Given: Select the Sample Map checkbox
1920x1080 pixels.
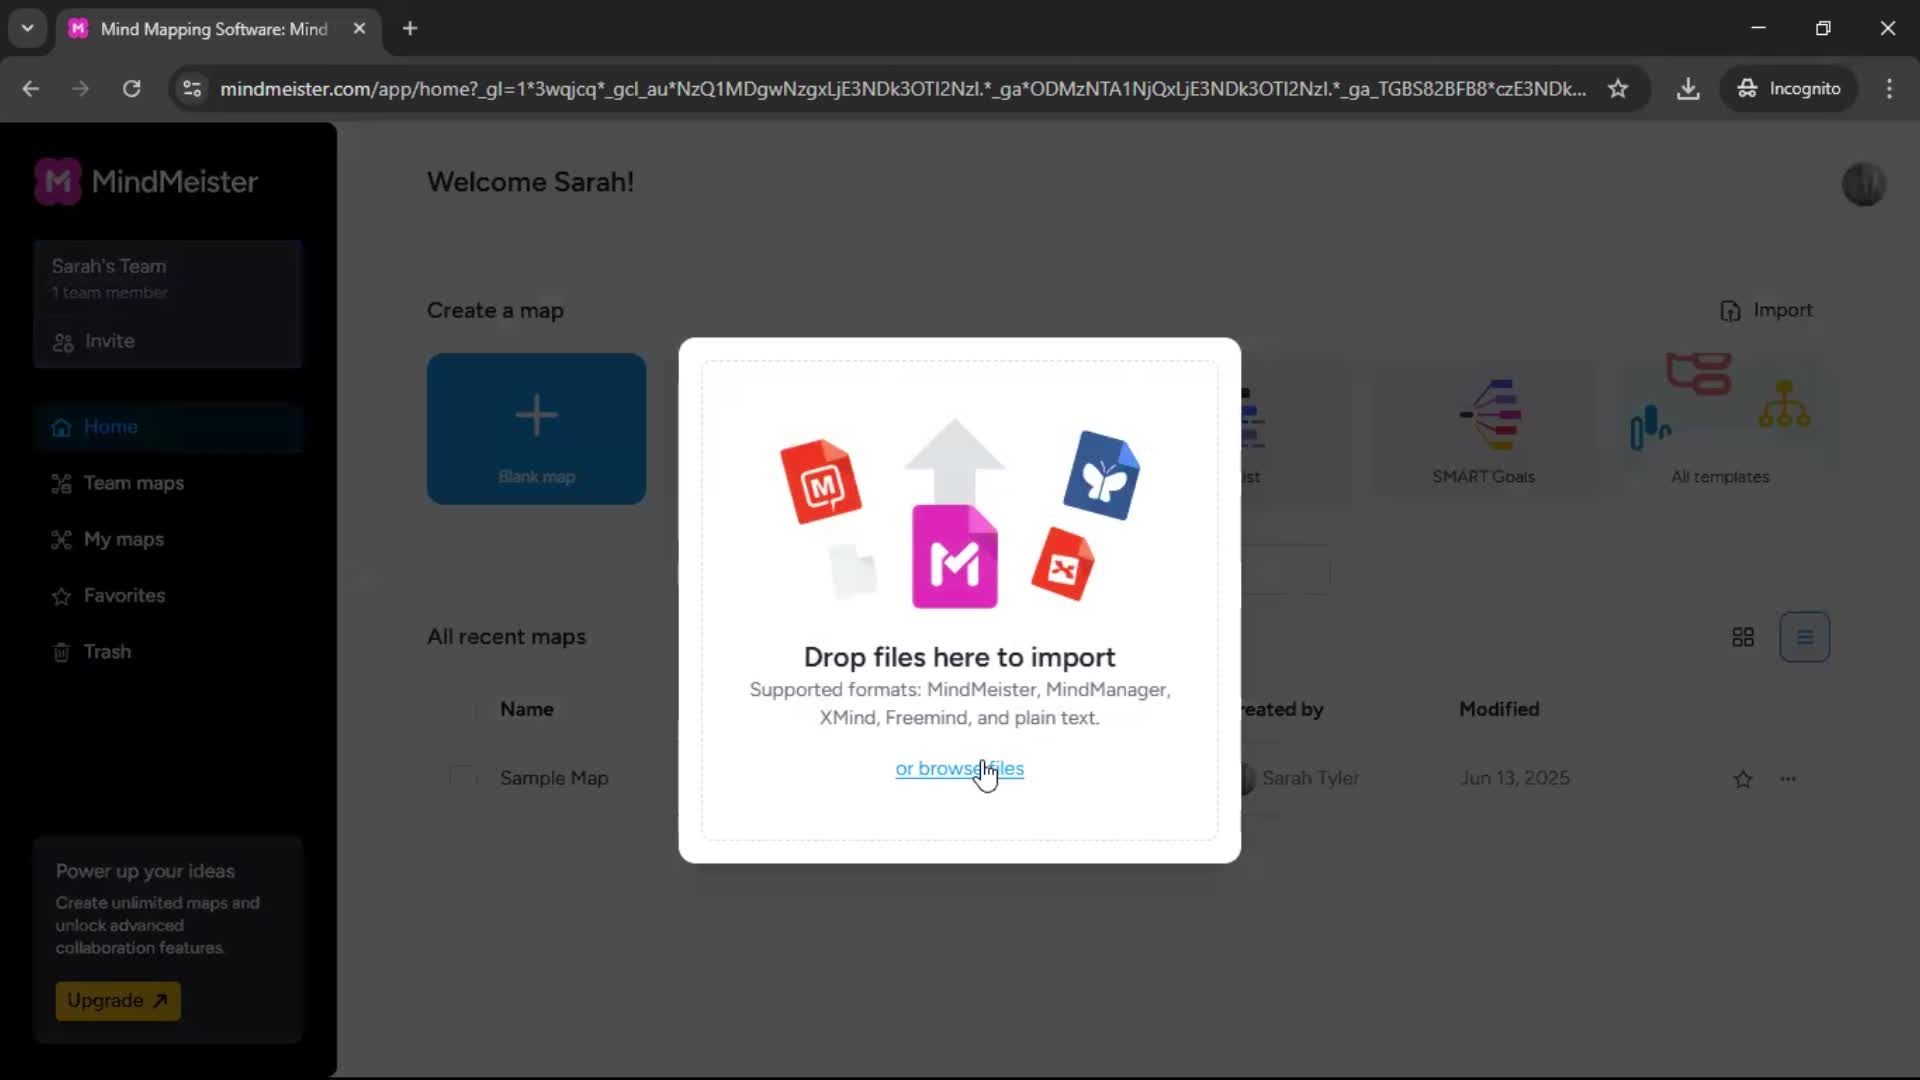Looking at the screenshot, I should [x=463, y=778].
